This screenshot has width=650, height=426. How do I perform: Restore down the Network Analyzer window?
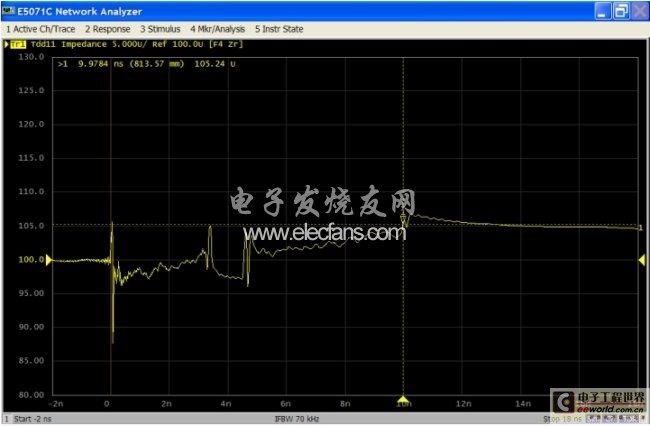coord(619,11)
